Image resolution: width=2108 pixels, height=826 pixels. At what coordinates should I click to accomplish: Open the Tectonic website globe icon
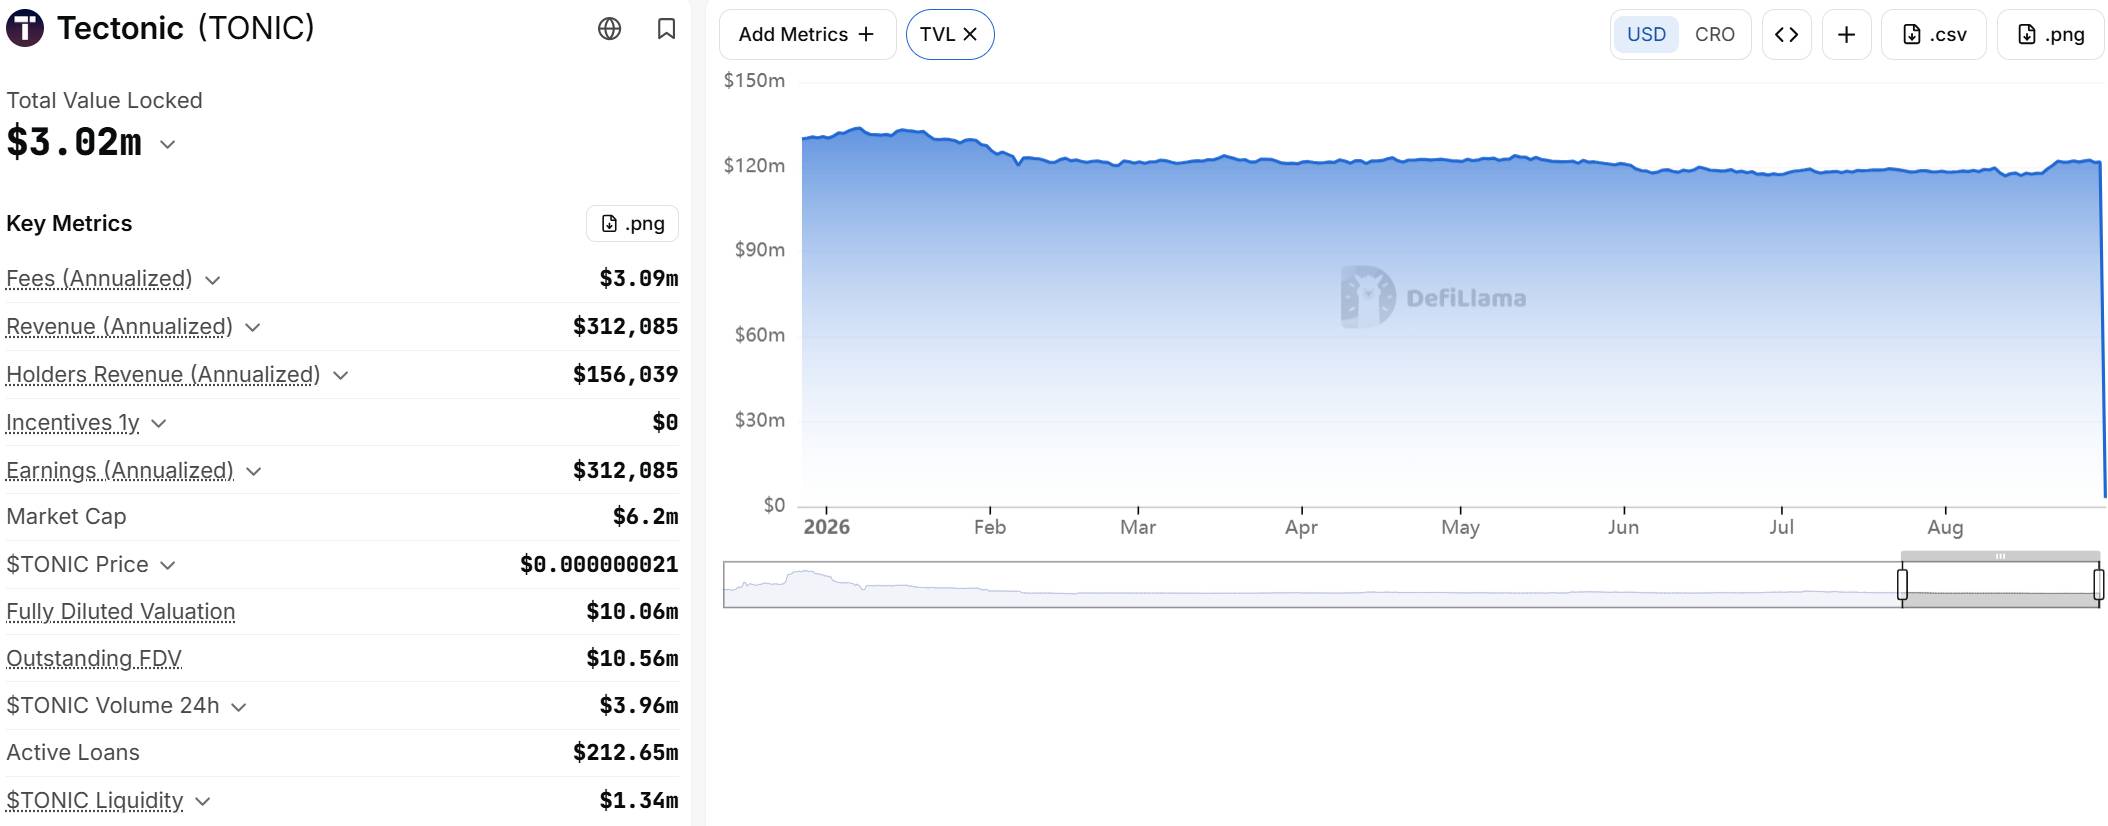click(609, 29)
